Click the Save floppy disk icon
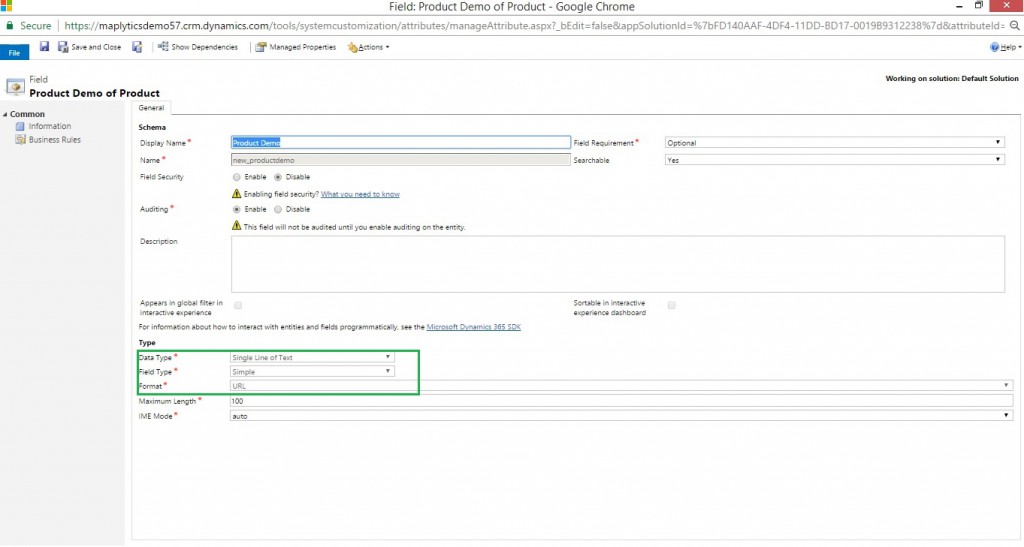The image size is (1024, 547). 44,46
